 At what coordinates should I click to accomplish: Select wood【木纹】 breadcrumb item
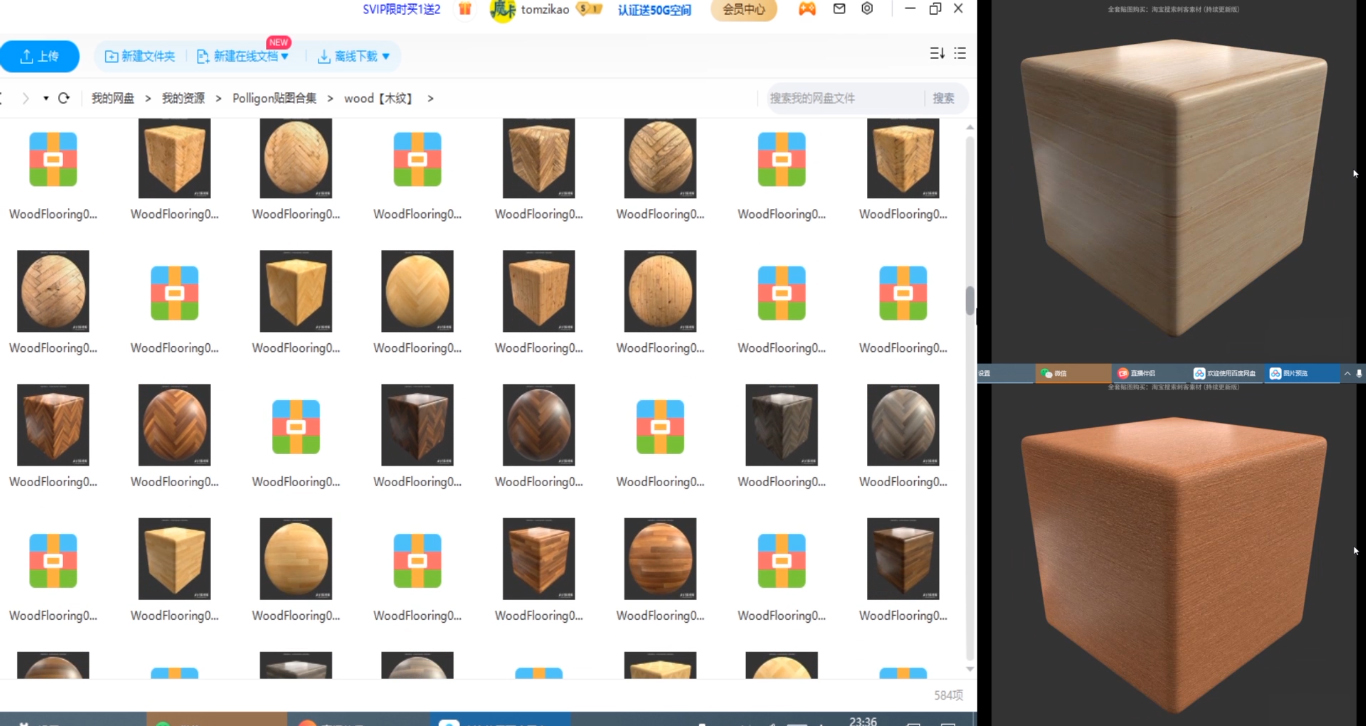coord(379,98)
